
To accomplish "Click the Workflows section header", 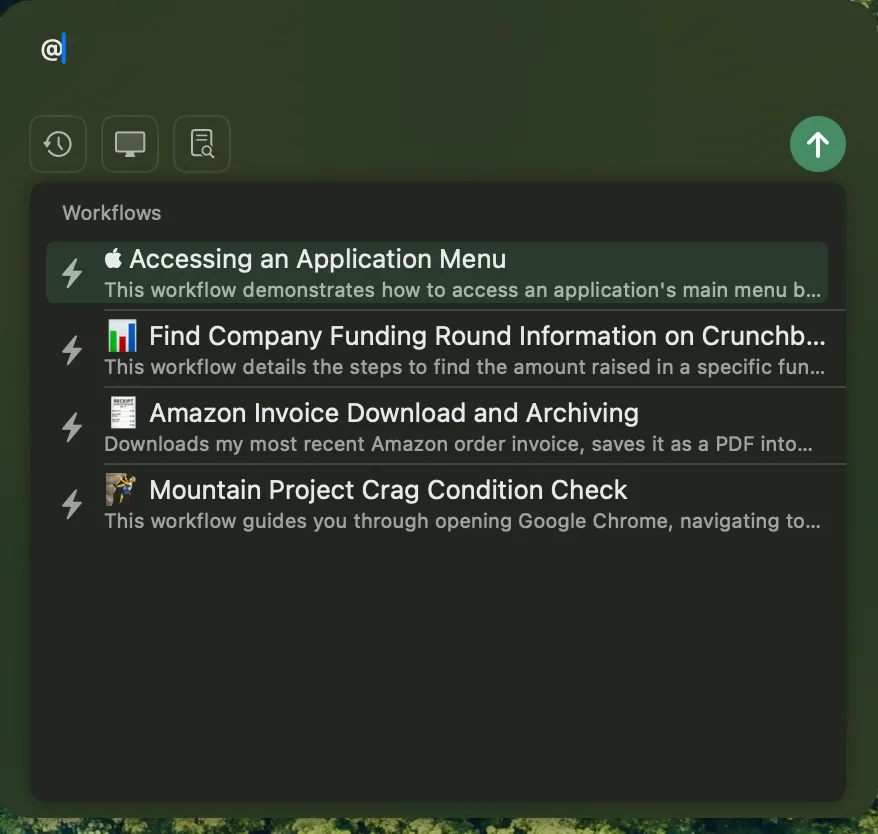I will [x=111, y=213].
